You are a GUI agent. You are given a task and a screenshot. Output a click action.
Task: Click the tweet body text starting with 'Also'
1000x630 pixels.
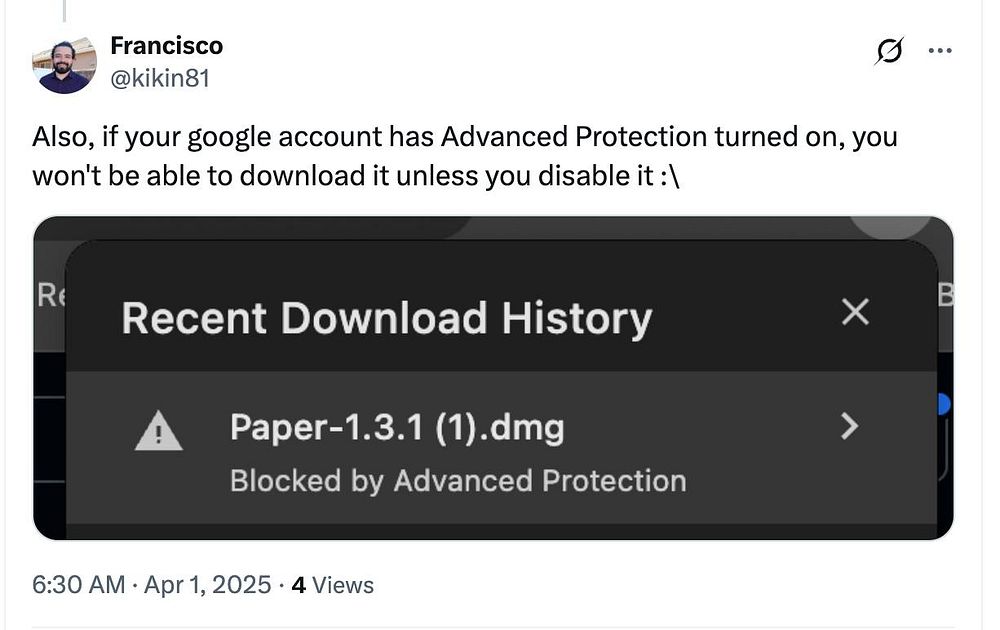pyautogui.click(x=464, y=155)
